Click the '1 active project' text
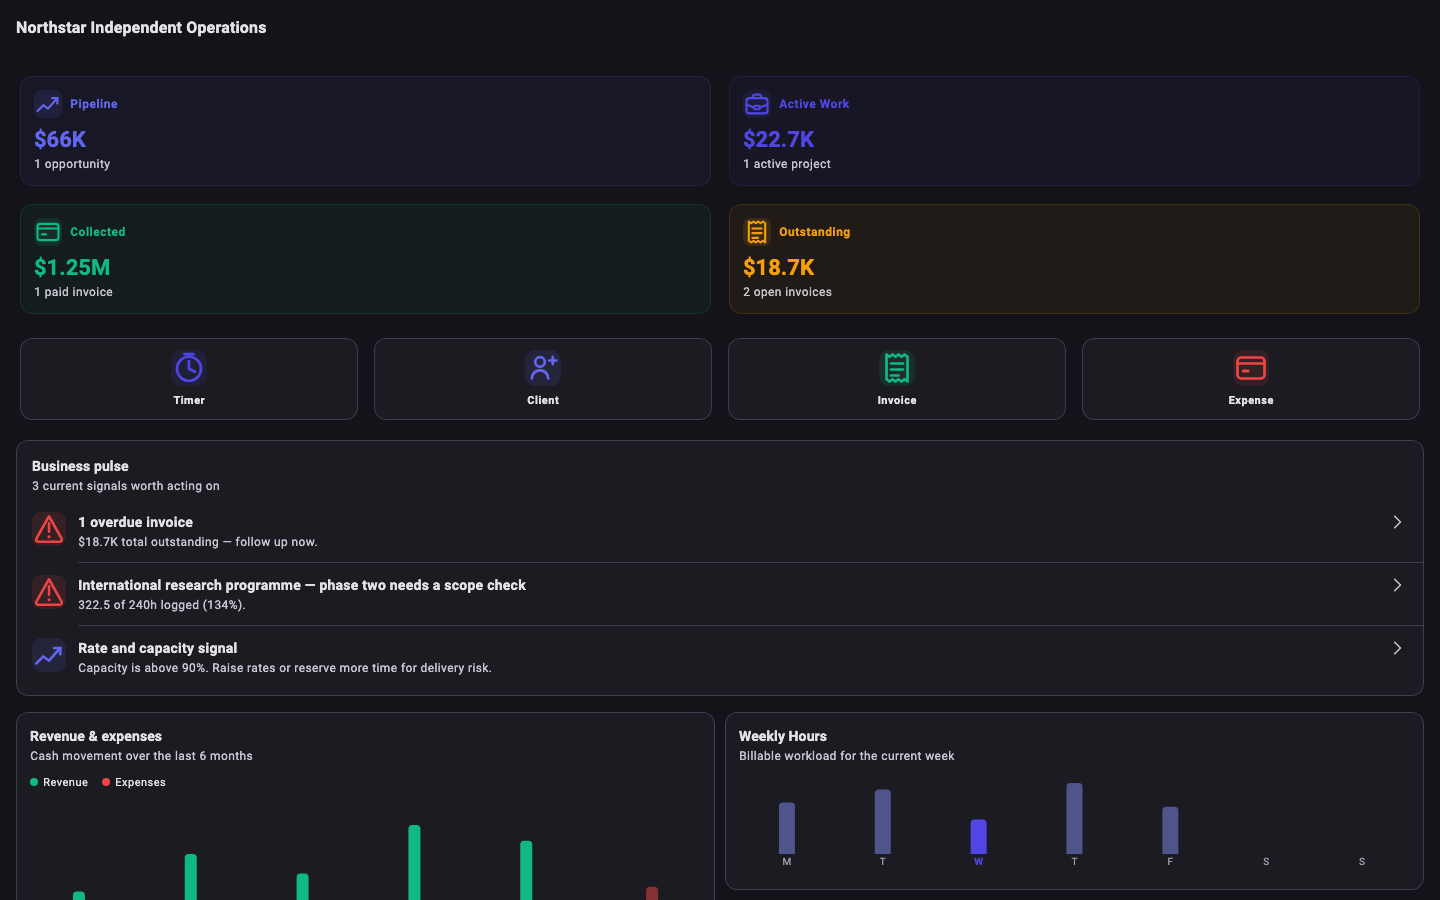 pos(787,164)
